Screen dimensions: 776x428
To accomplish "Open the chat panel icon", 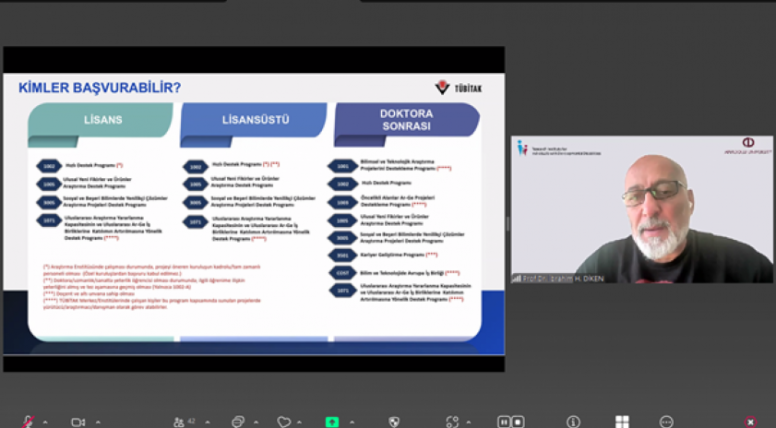I will (x=238, y=421).
